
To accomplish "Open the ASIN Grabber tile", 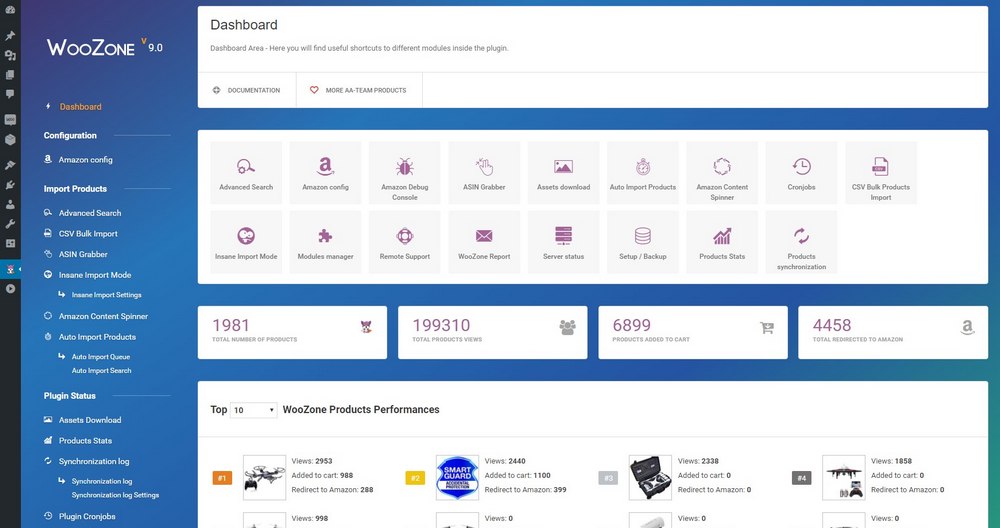I will click(x=484, y=173).
